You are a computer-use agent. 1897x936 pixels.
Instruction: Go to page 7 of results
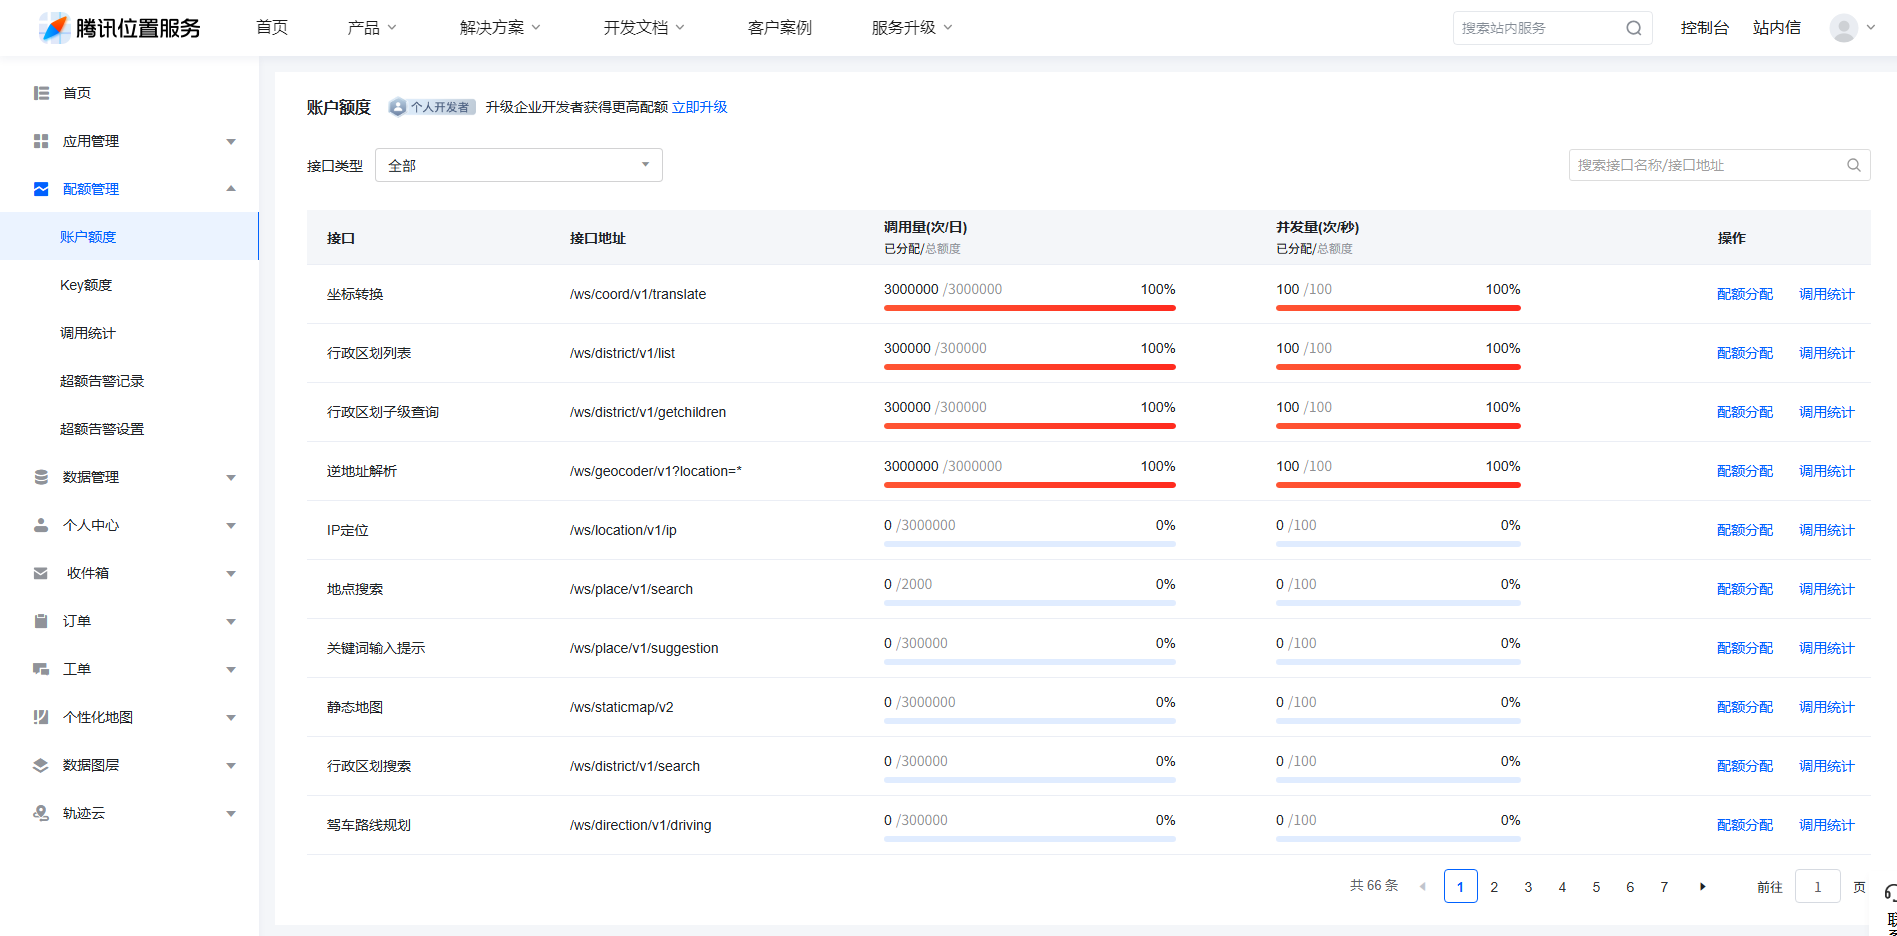[1664, 886]
